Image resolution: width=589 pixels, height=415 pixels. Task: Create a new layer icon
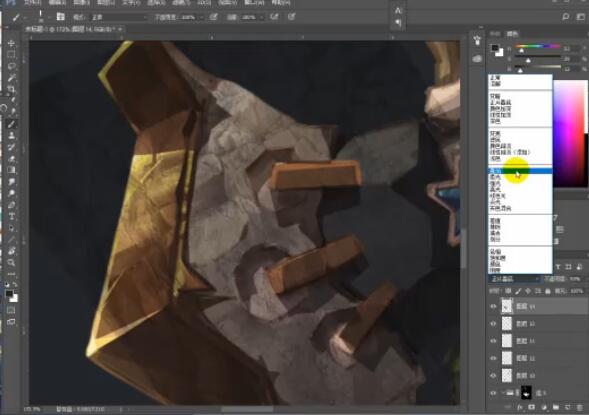[568, 407]
